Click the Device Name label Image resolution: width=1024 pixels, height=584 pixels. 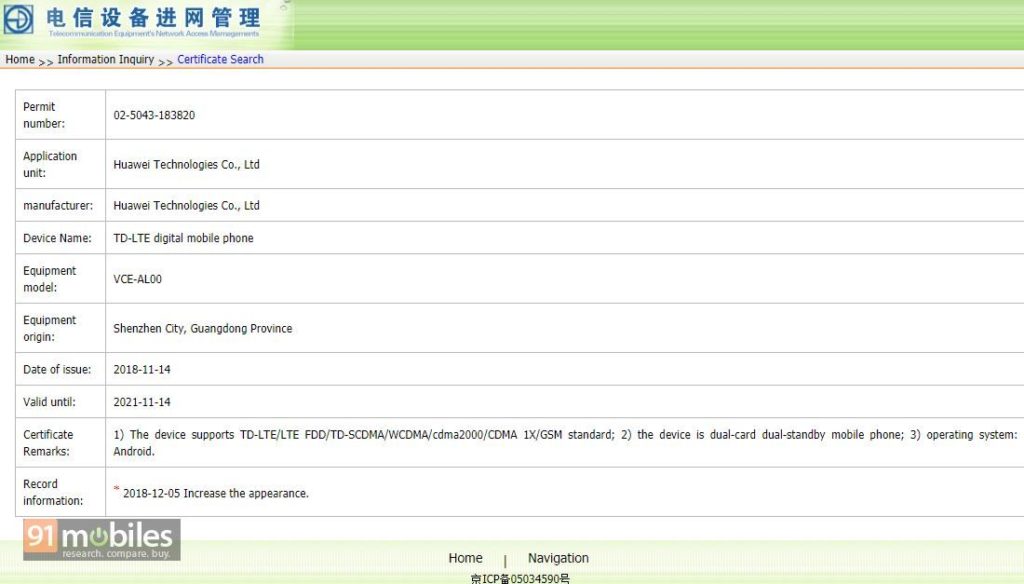[57, 238]
